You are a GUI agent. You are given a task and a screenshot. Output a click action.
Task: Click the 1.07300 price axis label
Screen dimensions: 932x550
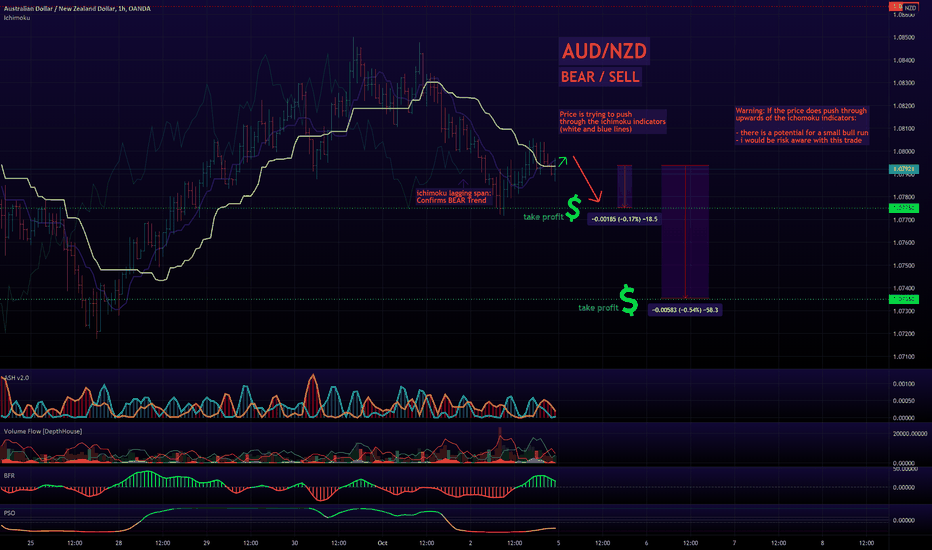pos(903,311)
